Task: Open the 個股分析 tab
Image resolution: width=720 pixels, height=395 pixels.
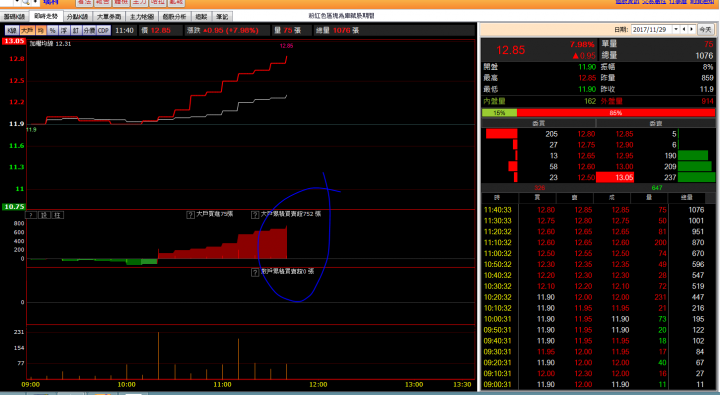Action: [x=174, y=17]
